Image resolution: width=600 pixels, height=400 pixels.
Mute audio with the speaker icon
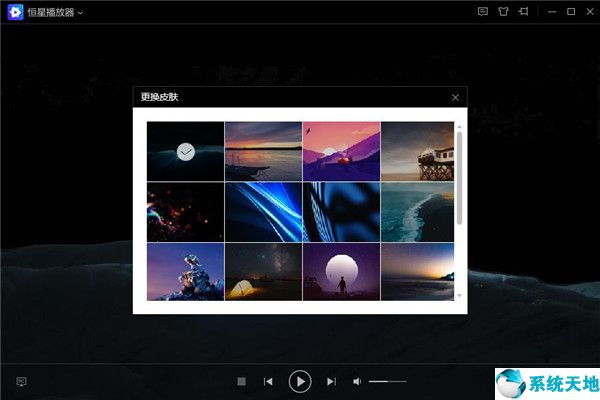pos(357,382)
